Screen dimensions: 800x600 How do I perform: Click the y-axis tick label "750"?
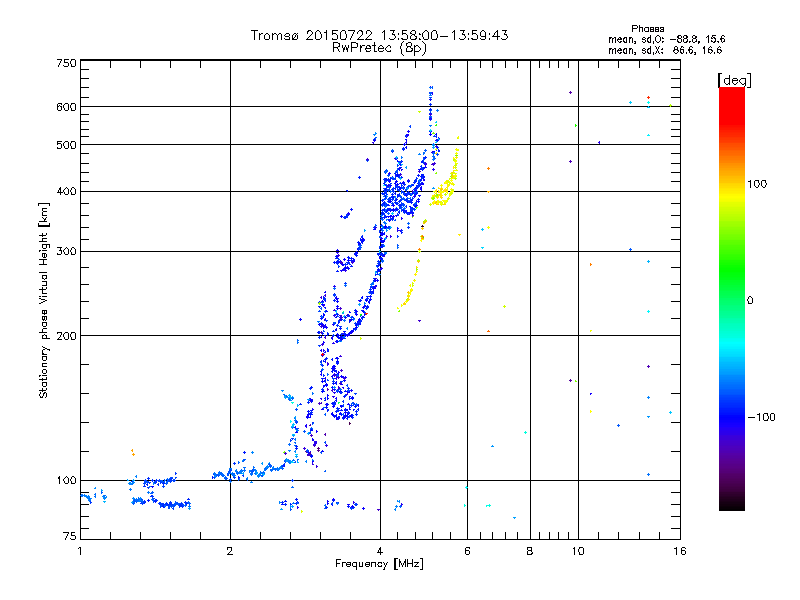(x=66, y=63)
